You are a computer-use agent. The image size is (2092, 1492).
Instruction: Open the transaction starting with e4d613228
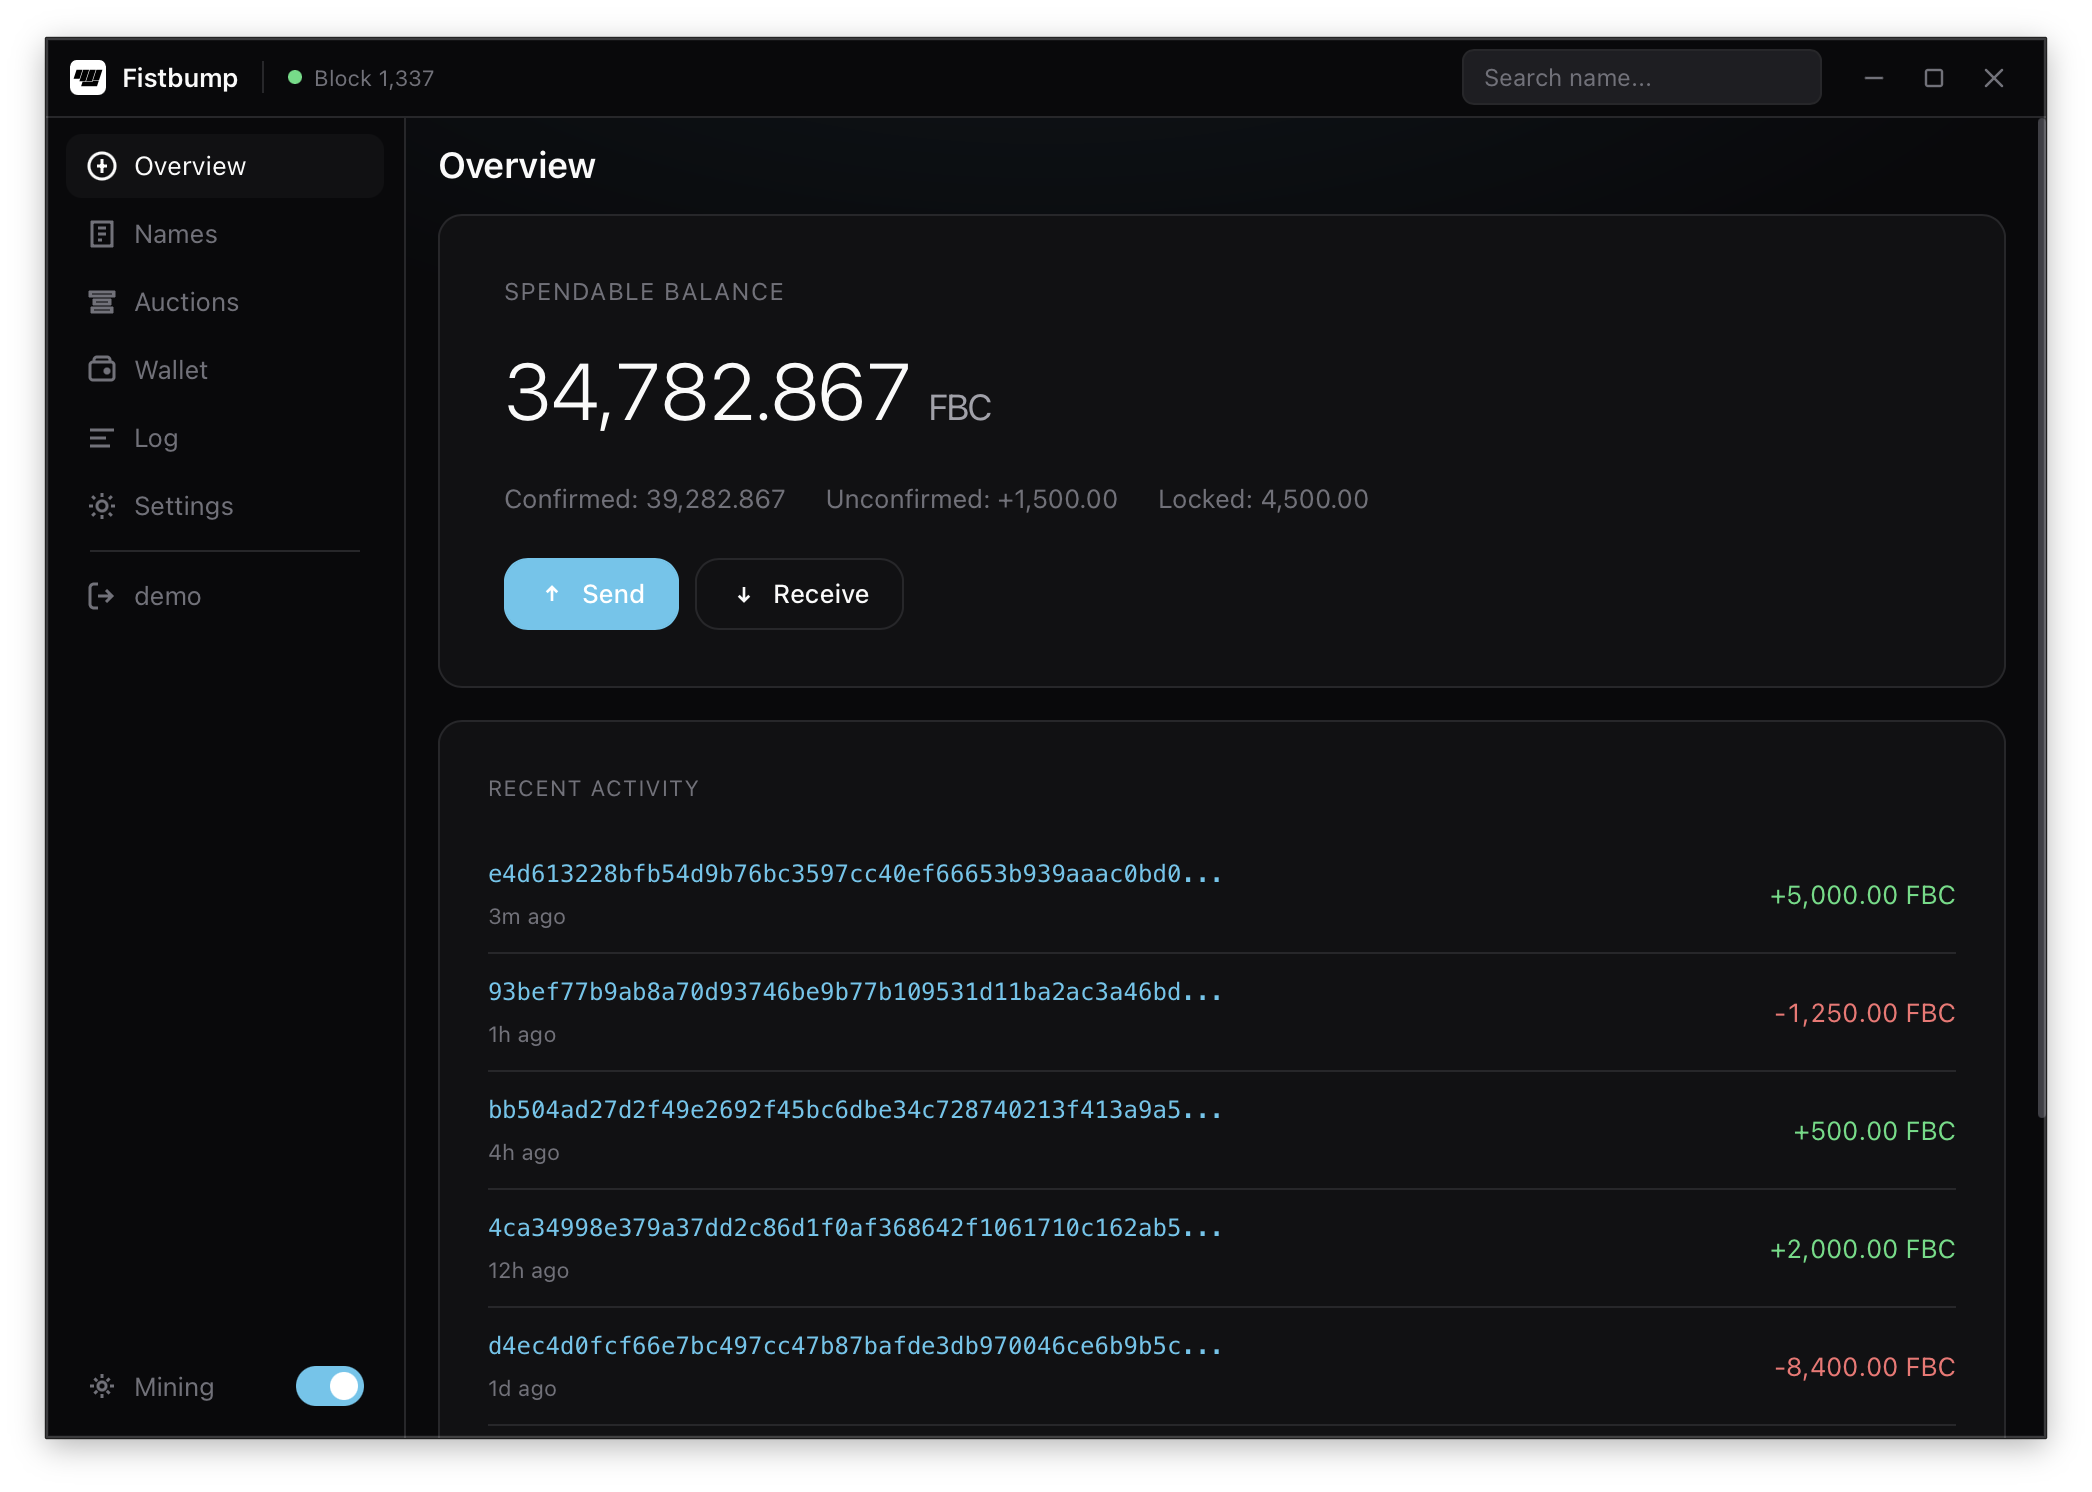853,872
